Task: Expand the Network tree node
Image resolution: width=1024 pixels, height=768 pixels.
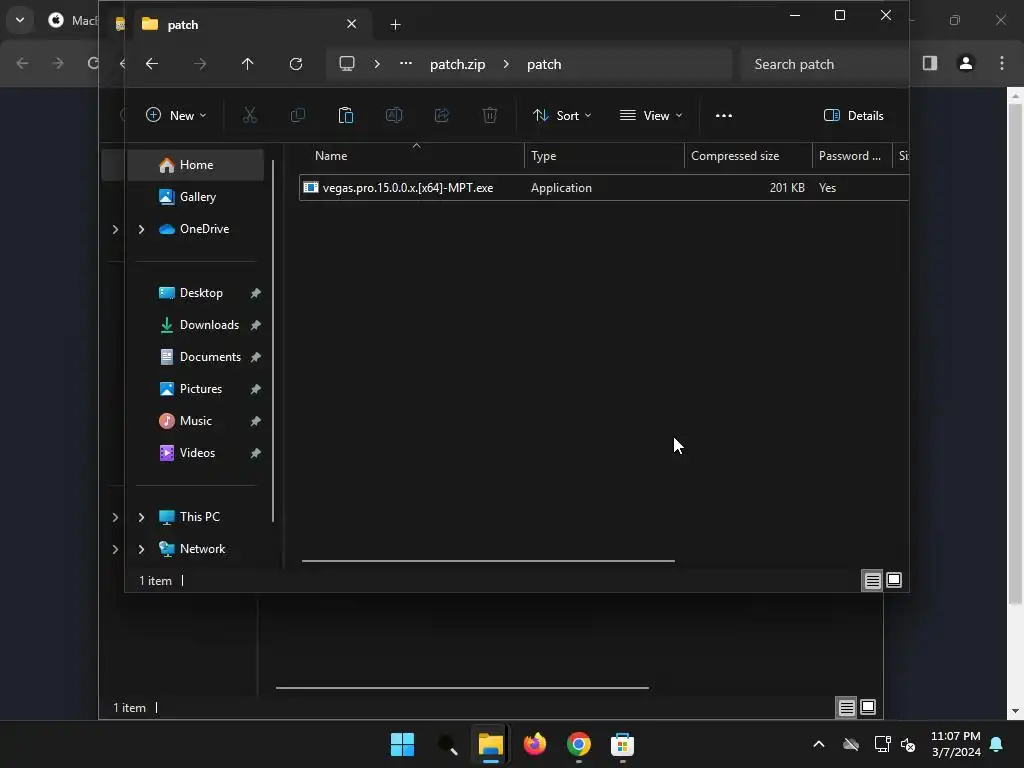Action: (141, 549)
